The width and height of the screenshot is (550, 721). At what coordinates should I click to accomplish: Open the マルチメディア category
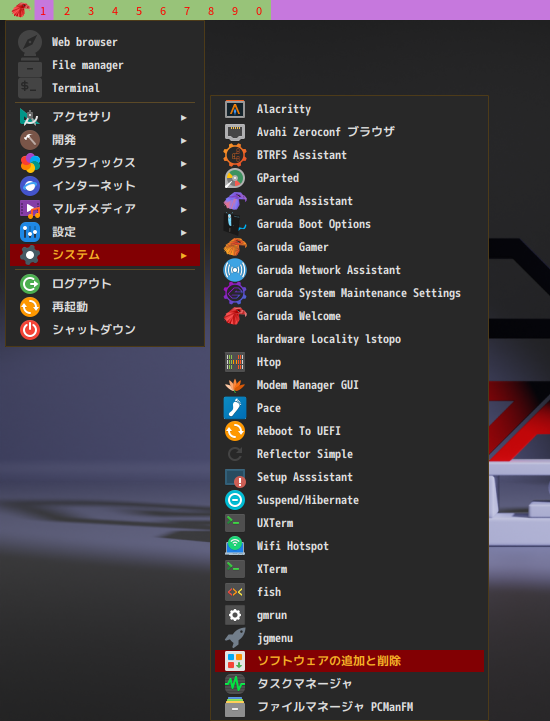pos(105,209)
